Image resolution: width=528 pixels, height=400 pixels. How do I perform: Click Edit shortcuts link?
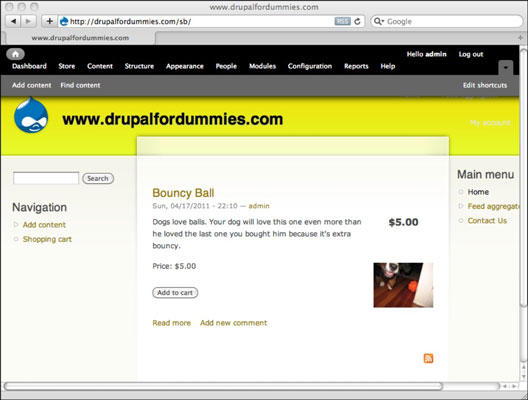point(485,85)
